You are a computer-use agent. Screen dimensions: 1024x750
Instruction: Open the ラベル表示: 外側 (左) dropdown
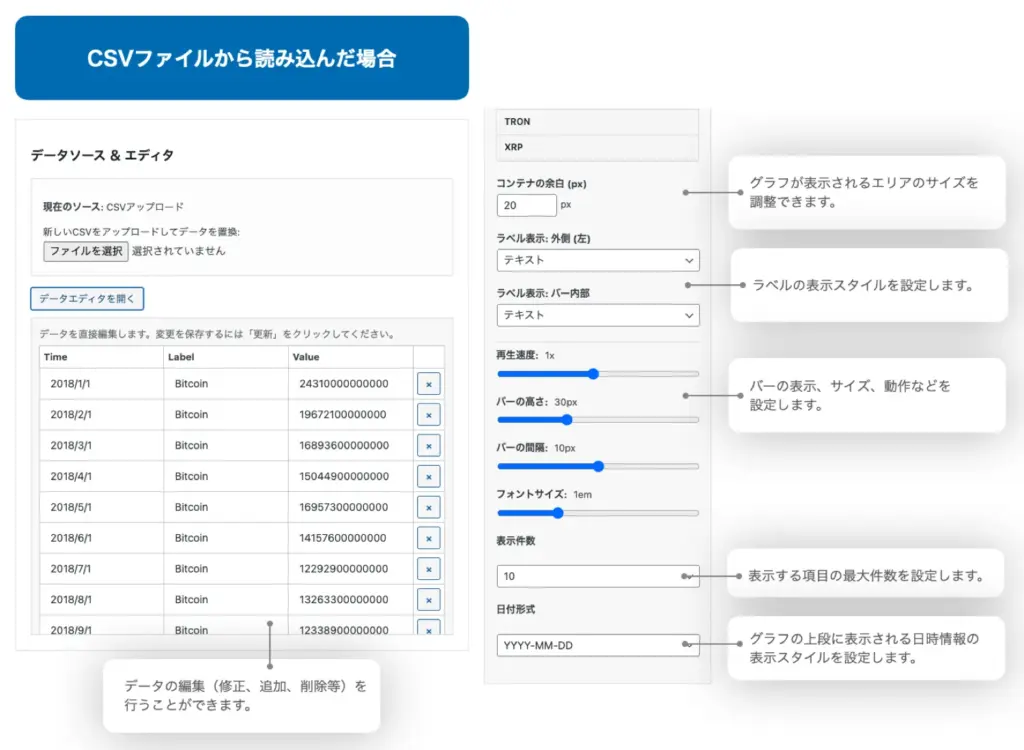pos(597,260)
